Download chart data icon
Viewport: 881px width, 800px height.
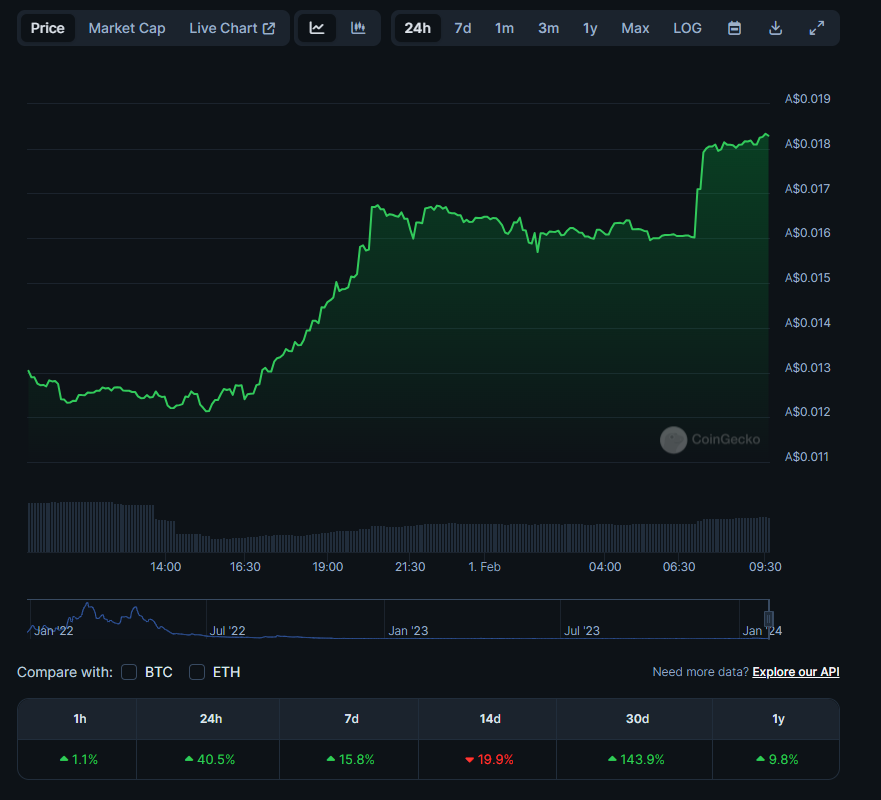tap(775, 28)
